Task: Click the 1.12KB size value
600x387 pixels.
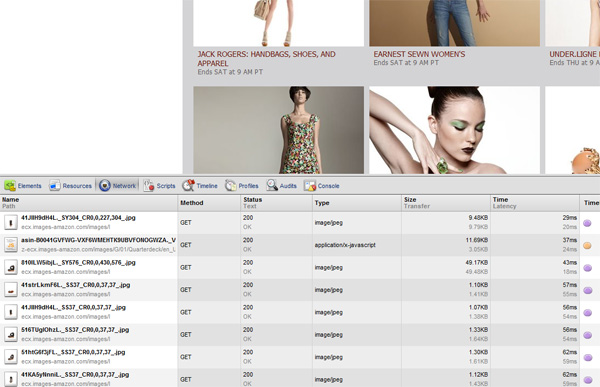Action: click(x=478, y=374)
